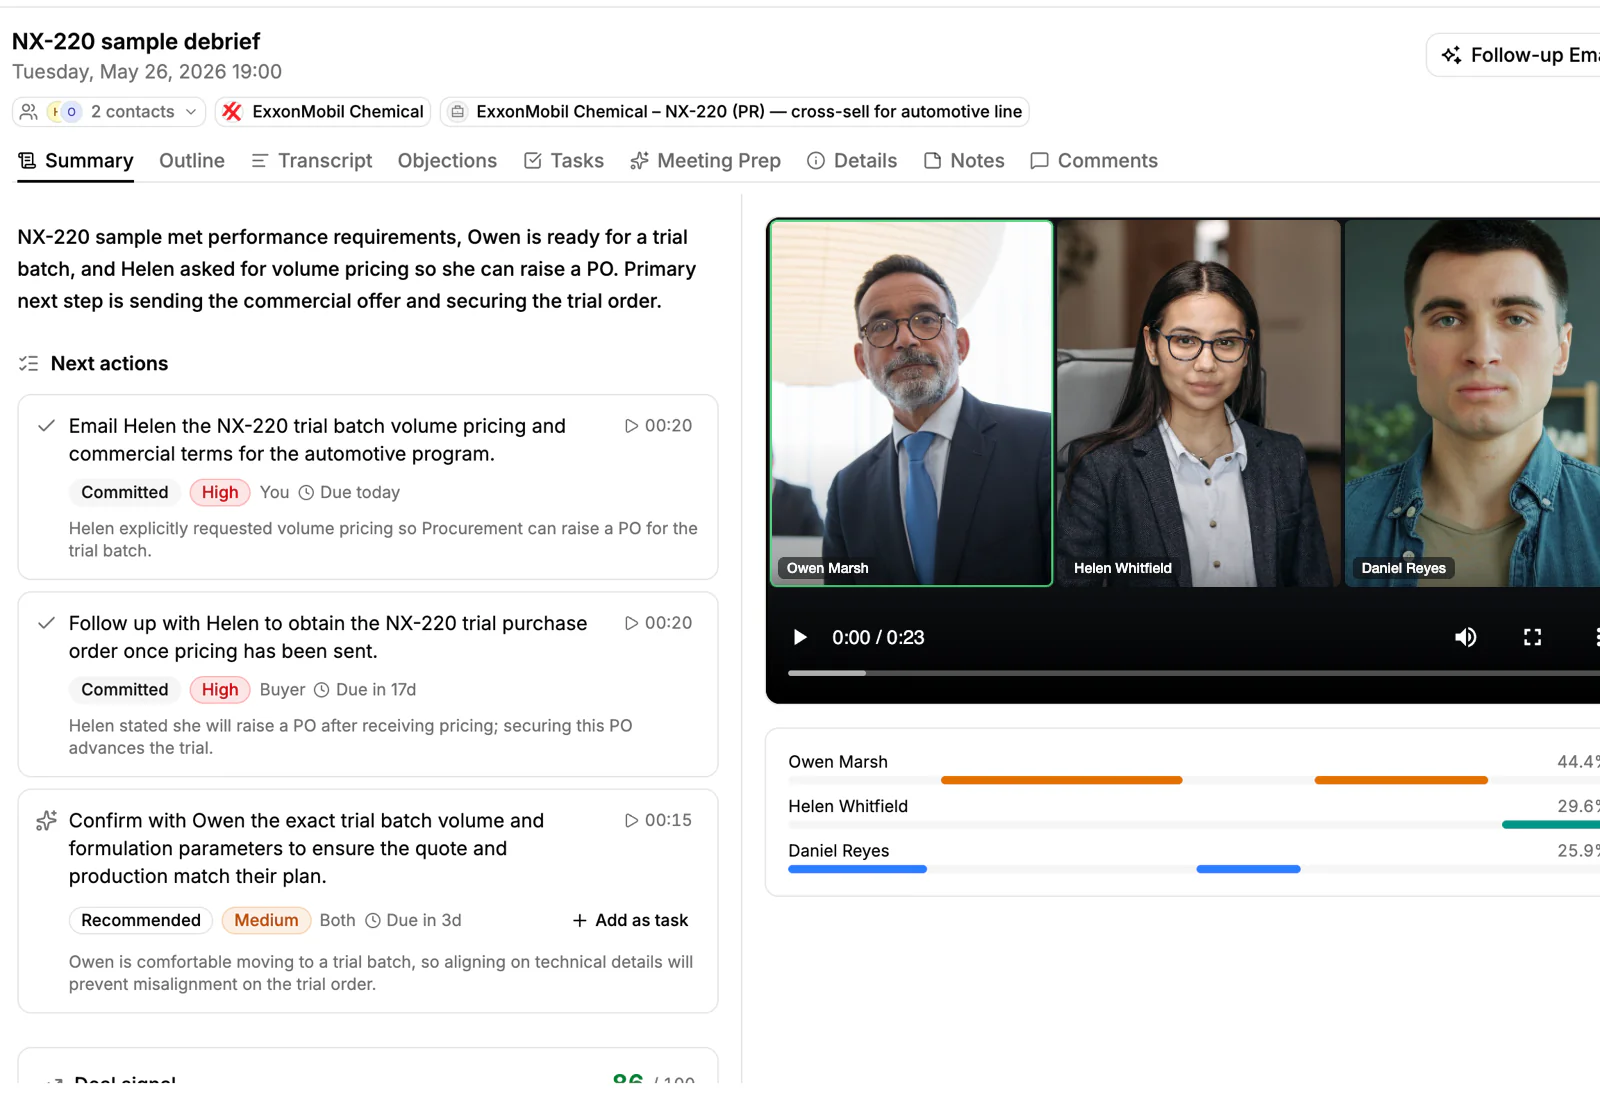Select Helen Whitfield's video thumbnail
1600x1106 pixels.
click(x=1199, y=403)
